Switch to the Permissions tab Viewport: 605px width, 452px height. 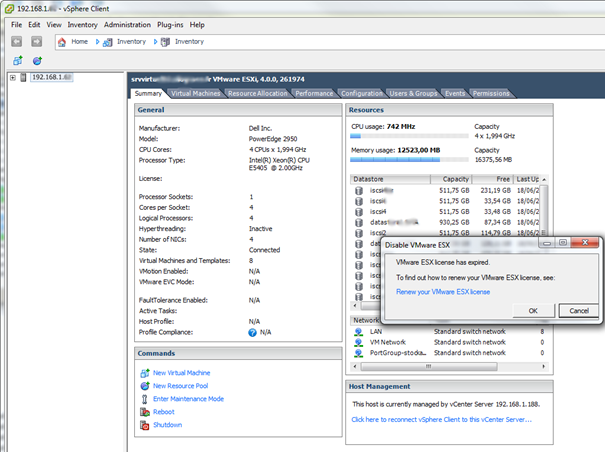[491, 93]
